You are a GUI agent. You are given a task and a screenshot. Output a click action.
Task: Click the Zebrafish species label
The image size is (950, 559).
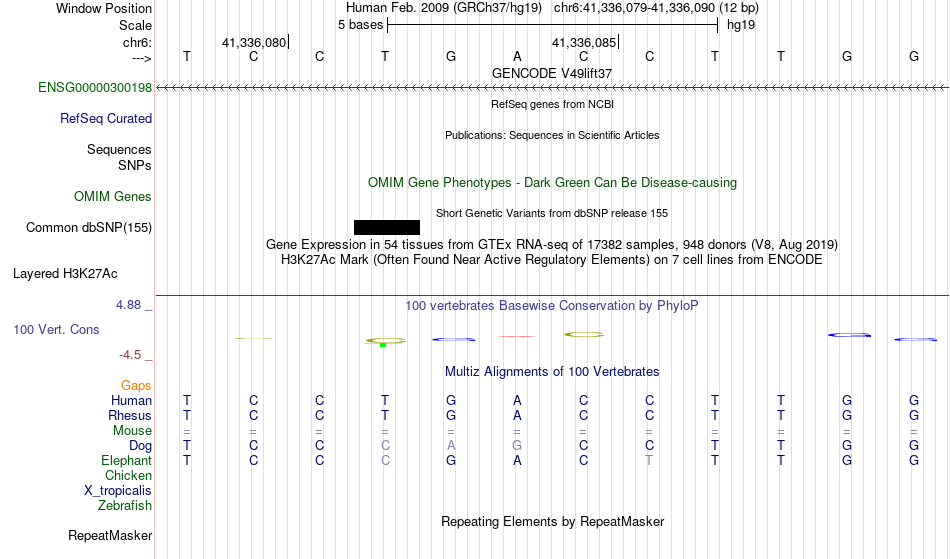click(125, 505)
